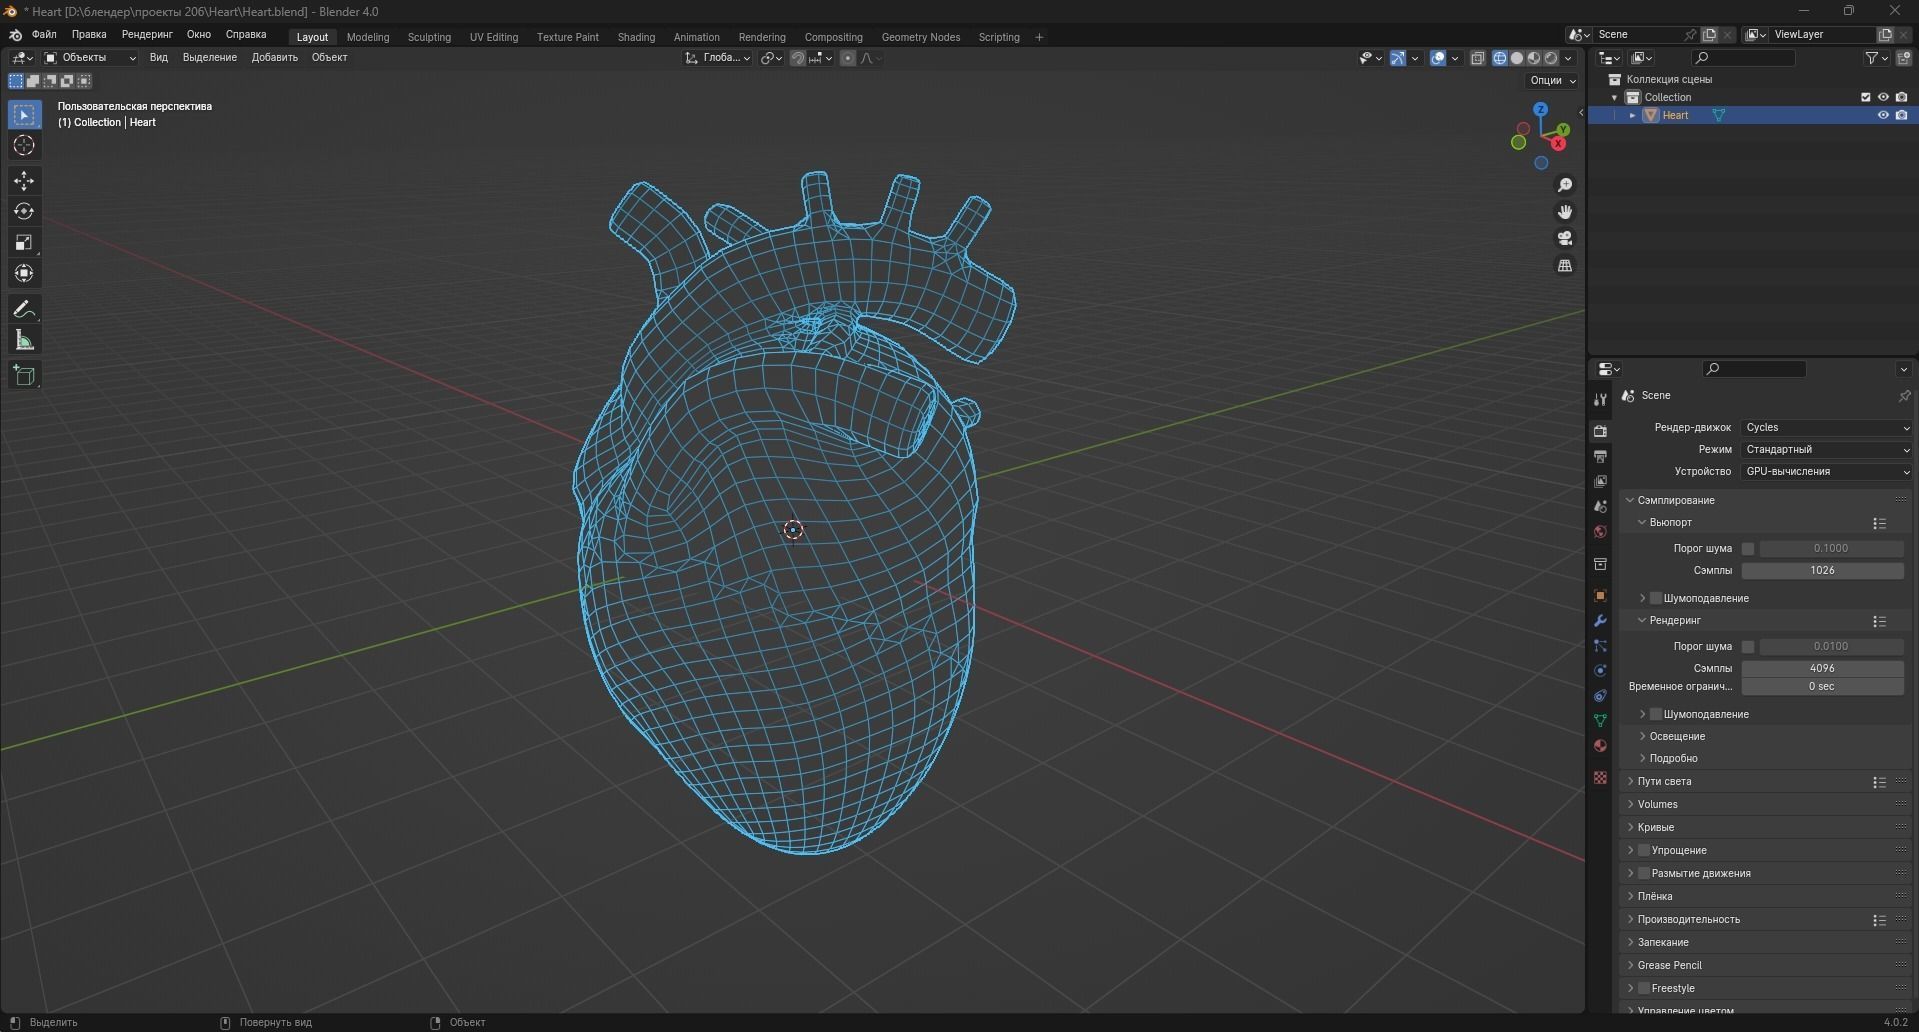Click the Z axis on navigation gizmo
The height and width of the screenshot is (1032, 1919).
pos(1541,109)
